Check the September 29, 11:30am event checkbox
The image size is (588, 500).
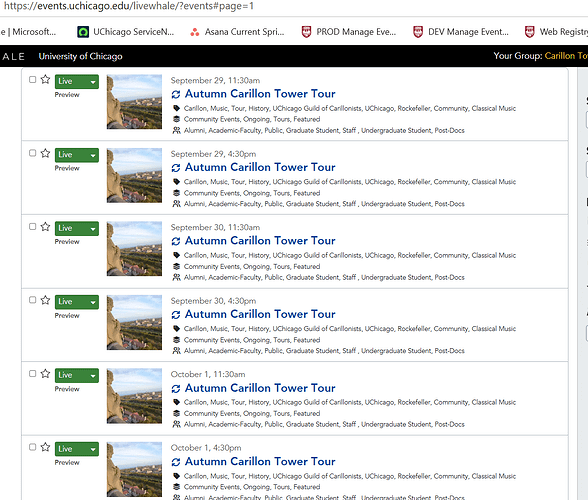coord(33,80)
